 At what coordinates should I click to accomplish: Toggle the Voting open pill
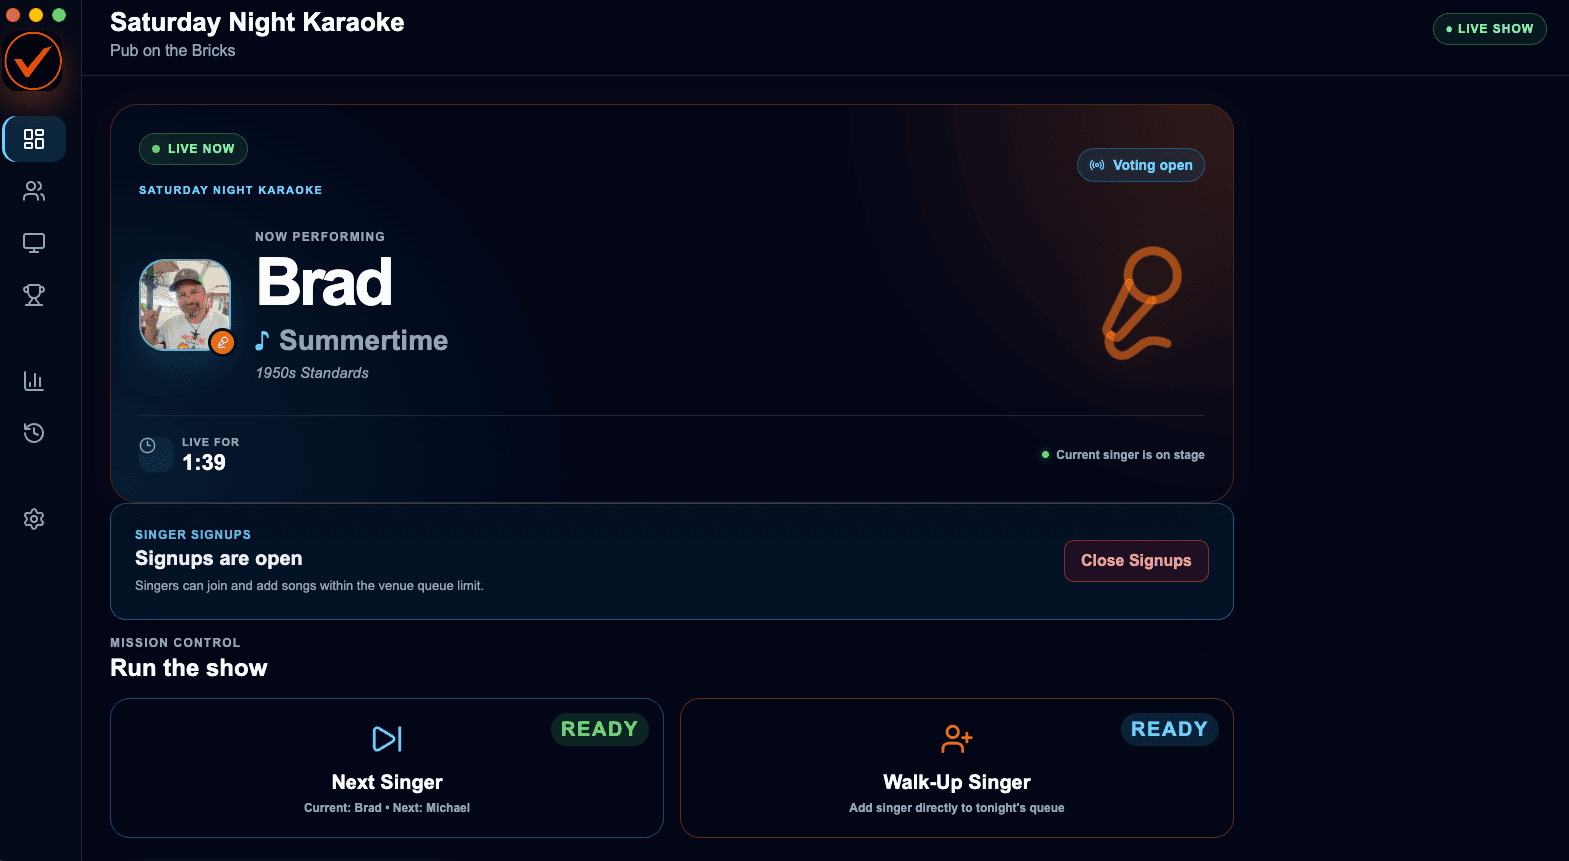(1140, 165)
